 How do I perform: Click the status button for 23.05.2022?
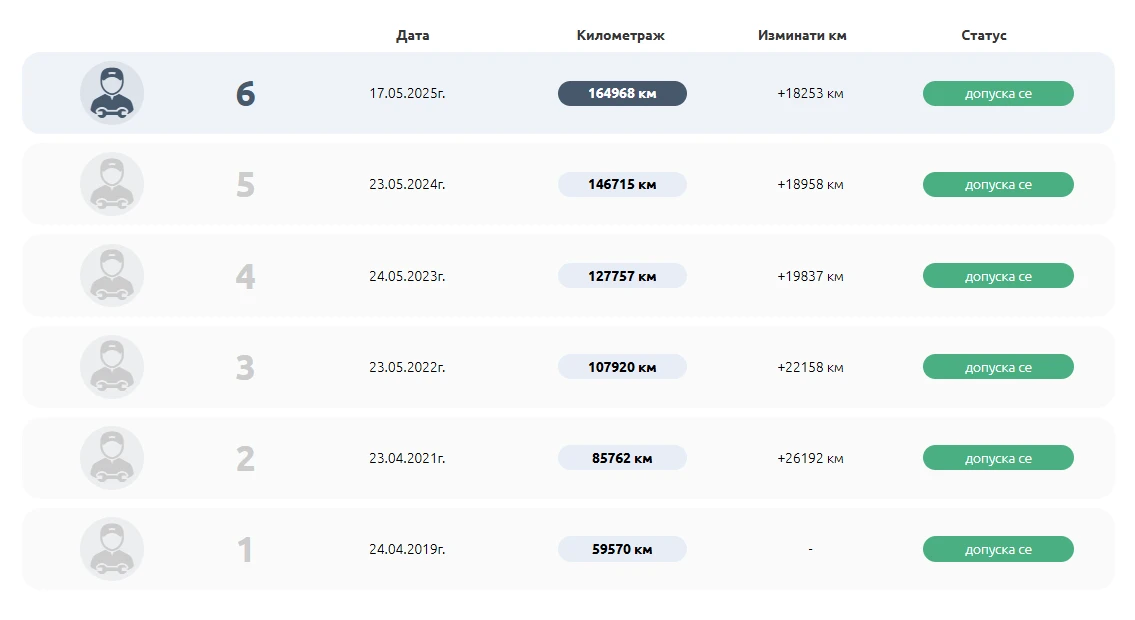coord(998,367)
